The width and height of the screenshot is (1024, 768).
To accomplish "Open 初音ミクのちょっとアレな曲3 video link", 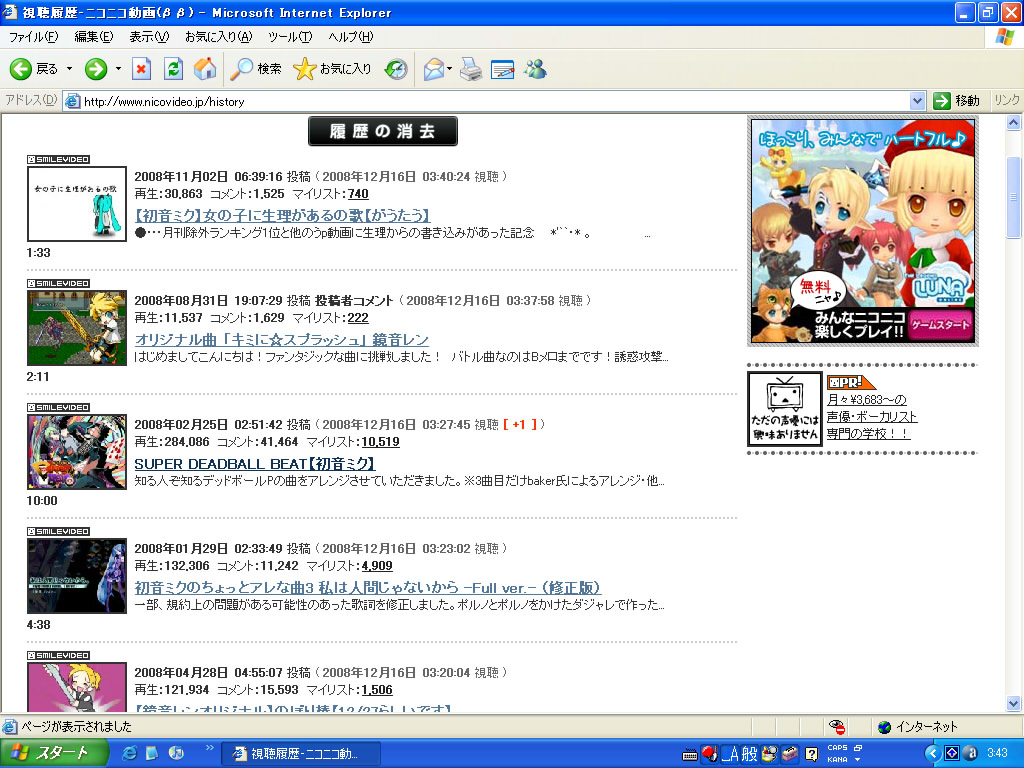I will (368, 588).
